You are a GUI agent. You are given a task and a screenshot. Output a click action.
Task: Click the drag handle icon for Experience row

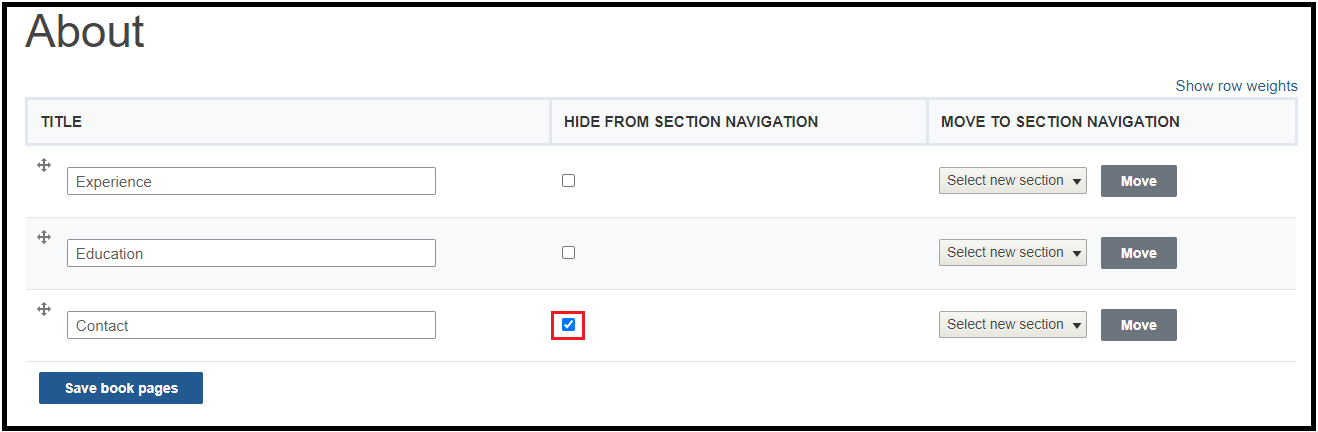[x=44, y=165]
